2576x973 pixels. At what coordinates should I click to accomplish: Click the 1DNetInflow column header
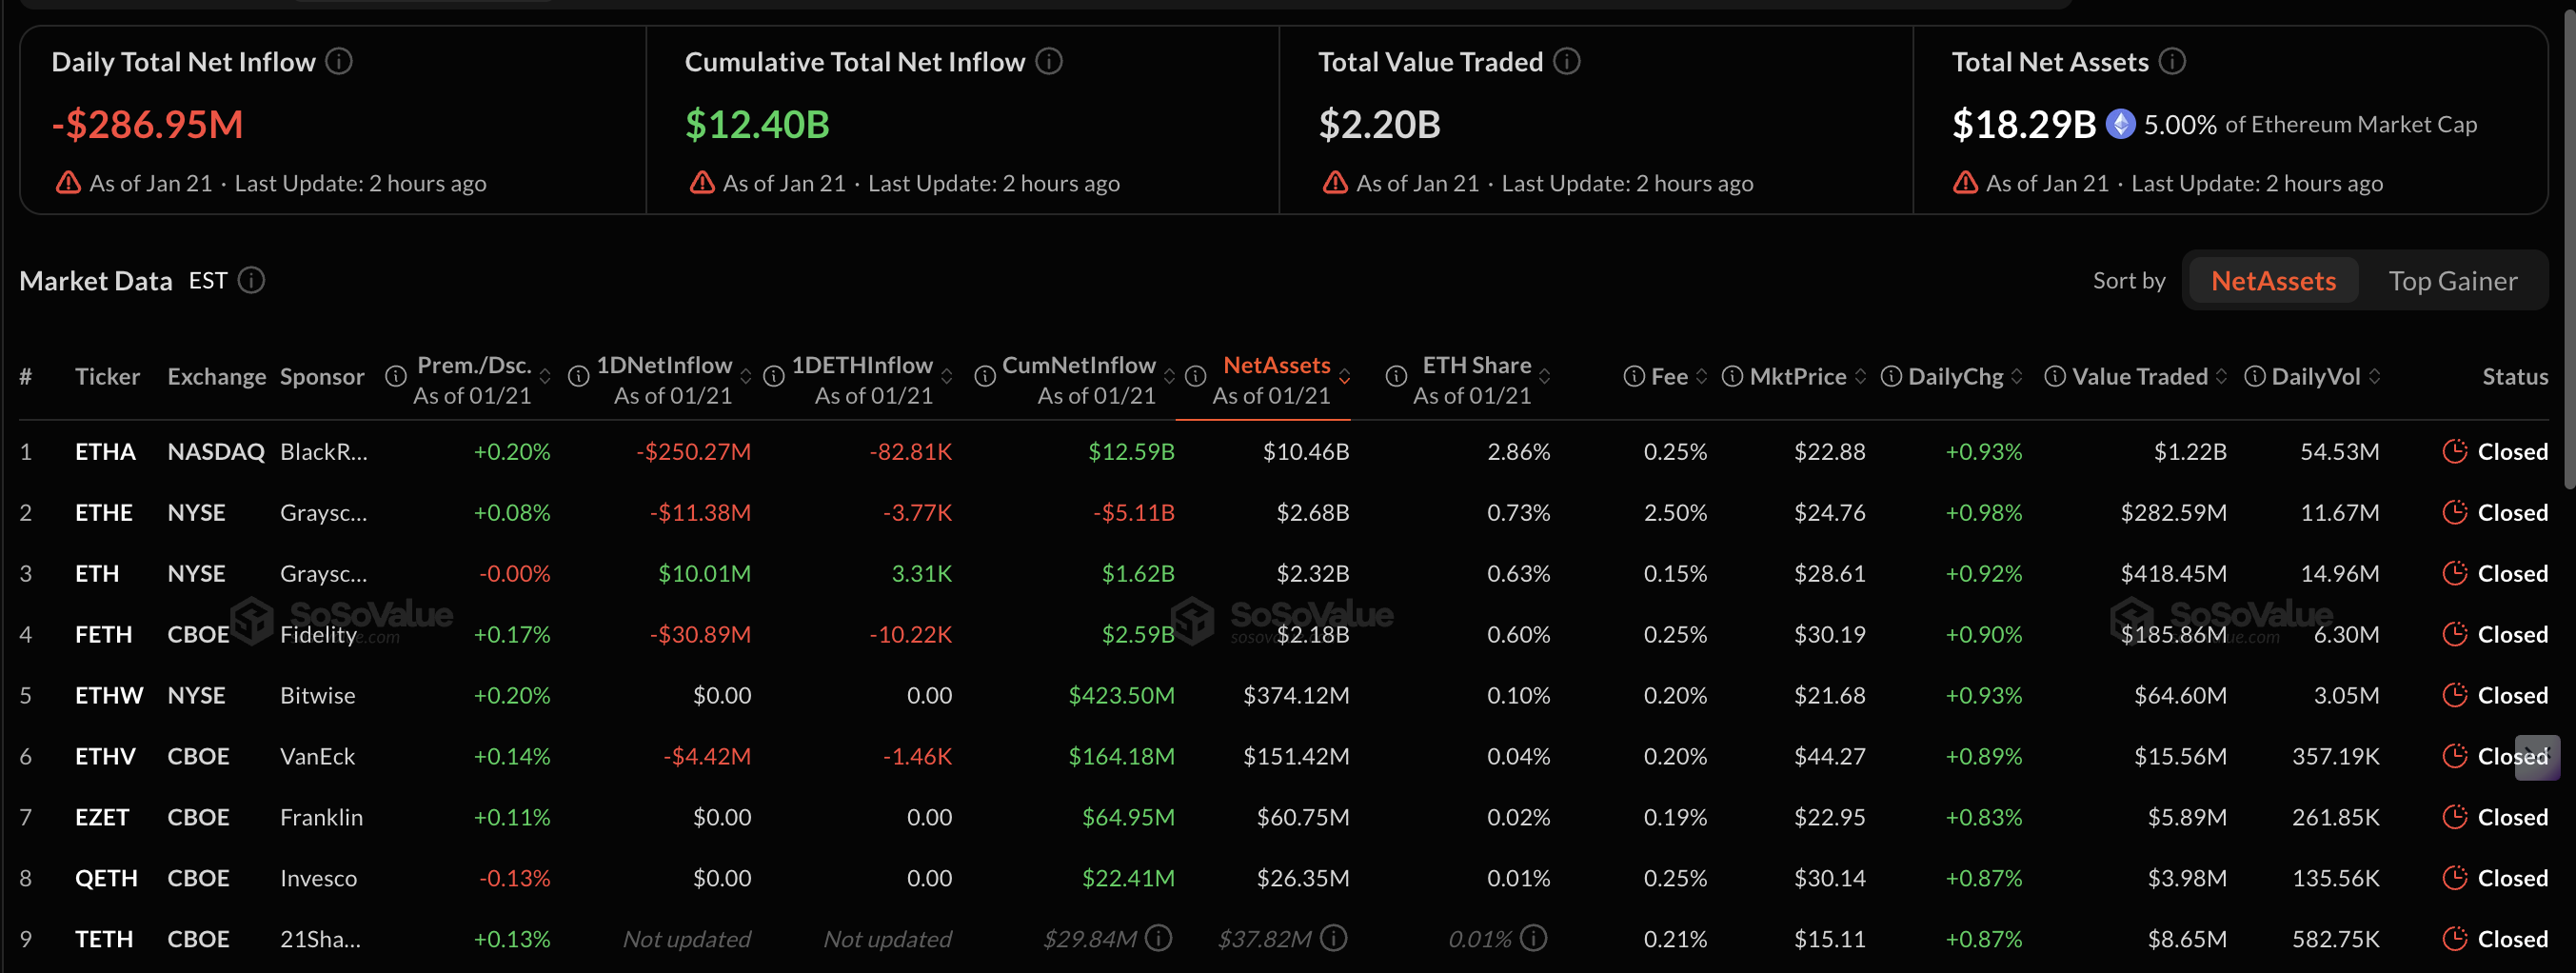point(664,366)
